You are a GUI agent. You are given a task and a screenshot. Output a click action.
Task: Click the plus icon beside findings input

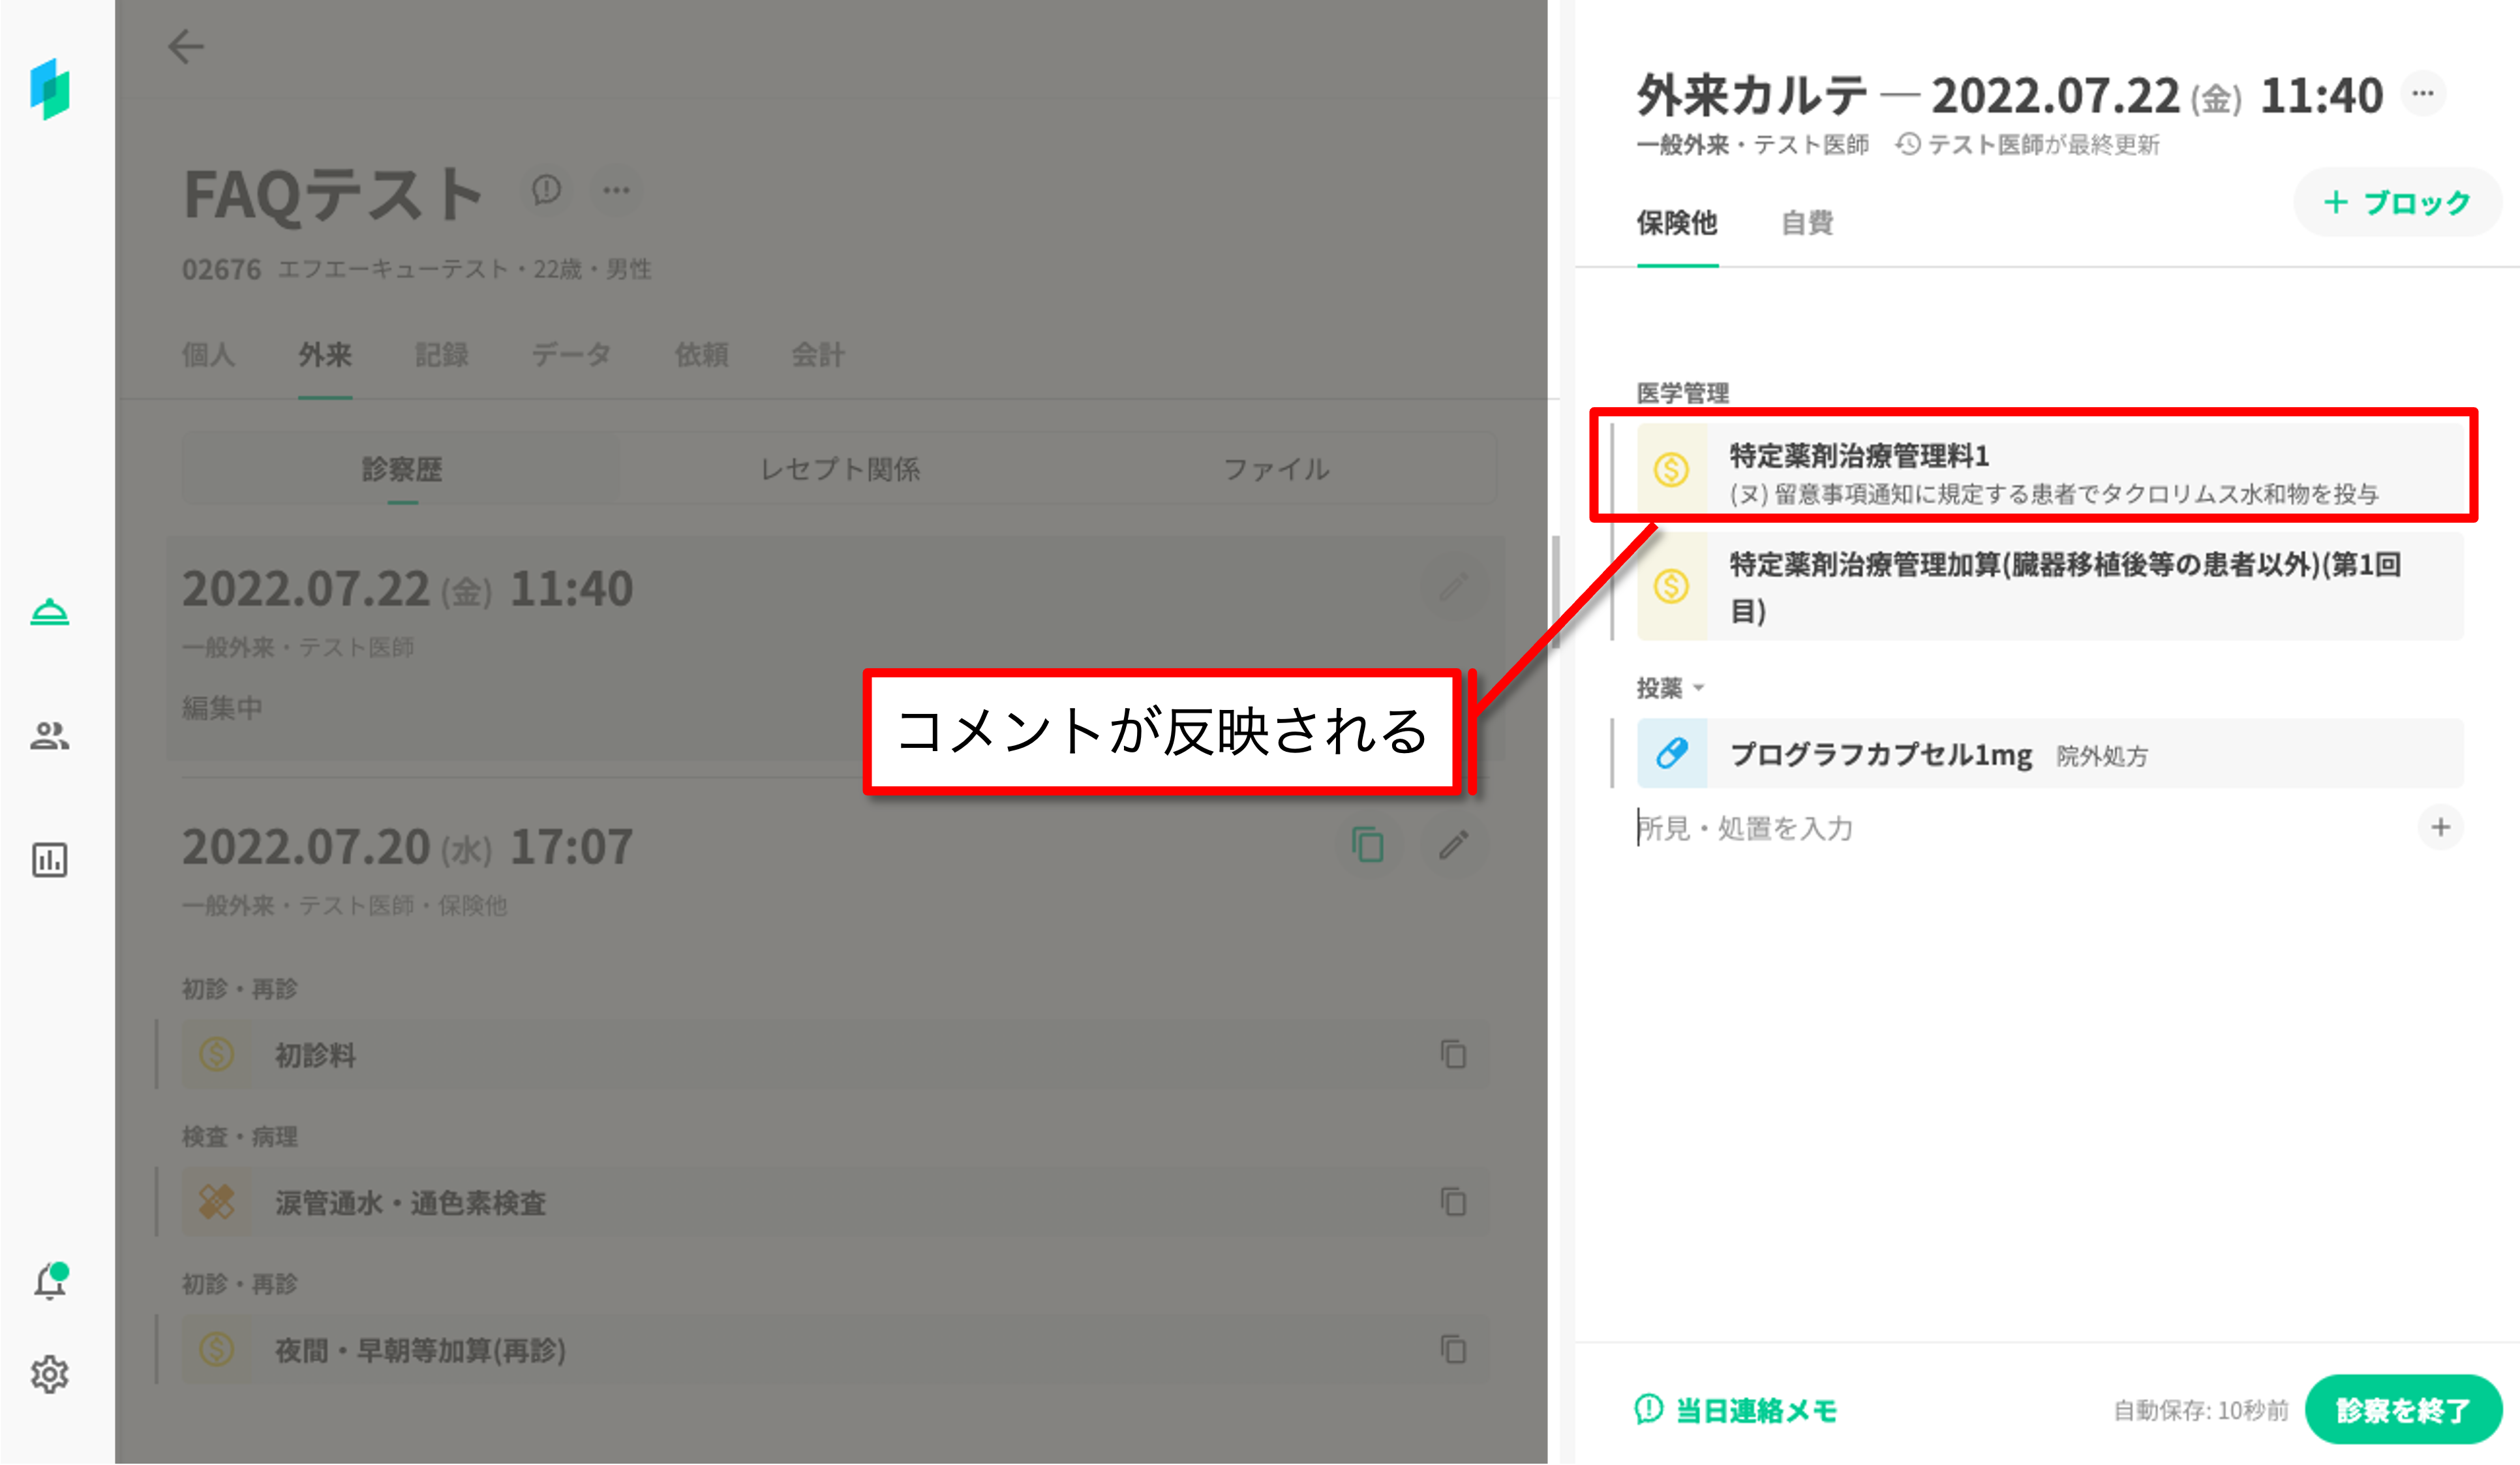[2440, 827]
